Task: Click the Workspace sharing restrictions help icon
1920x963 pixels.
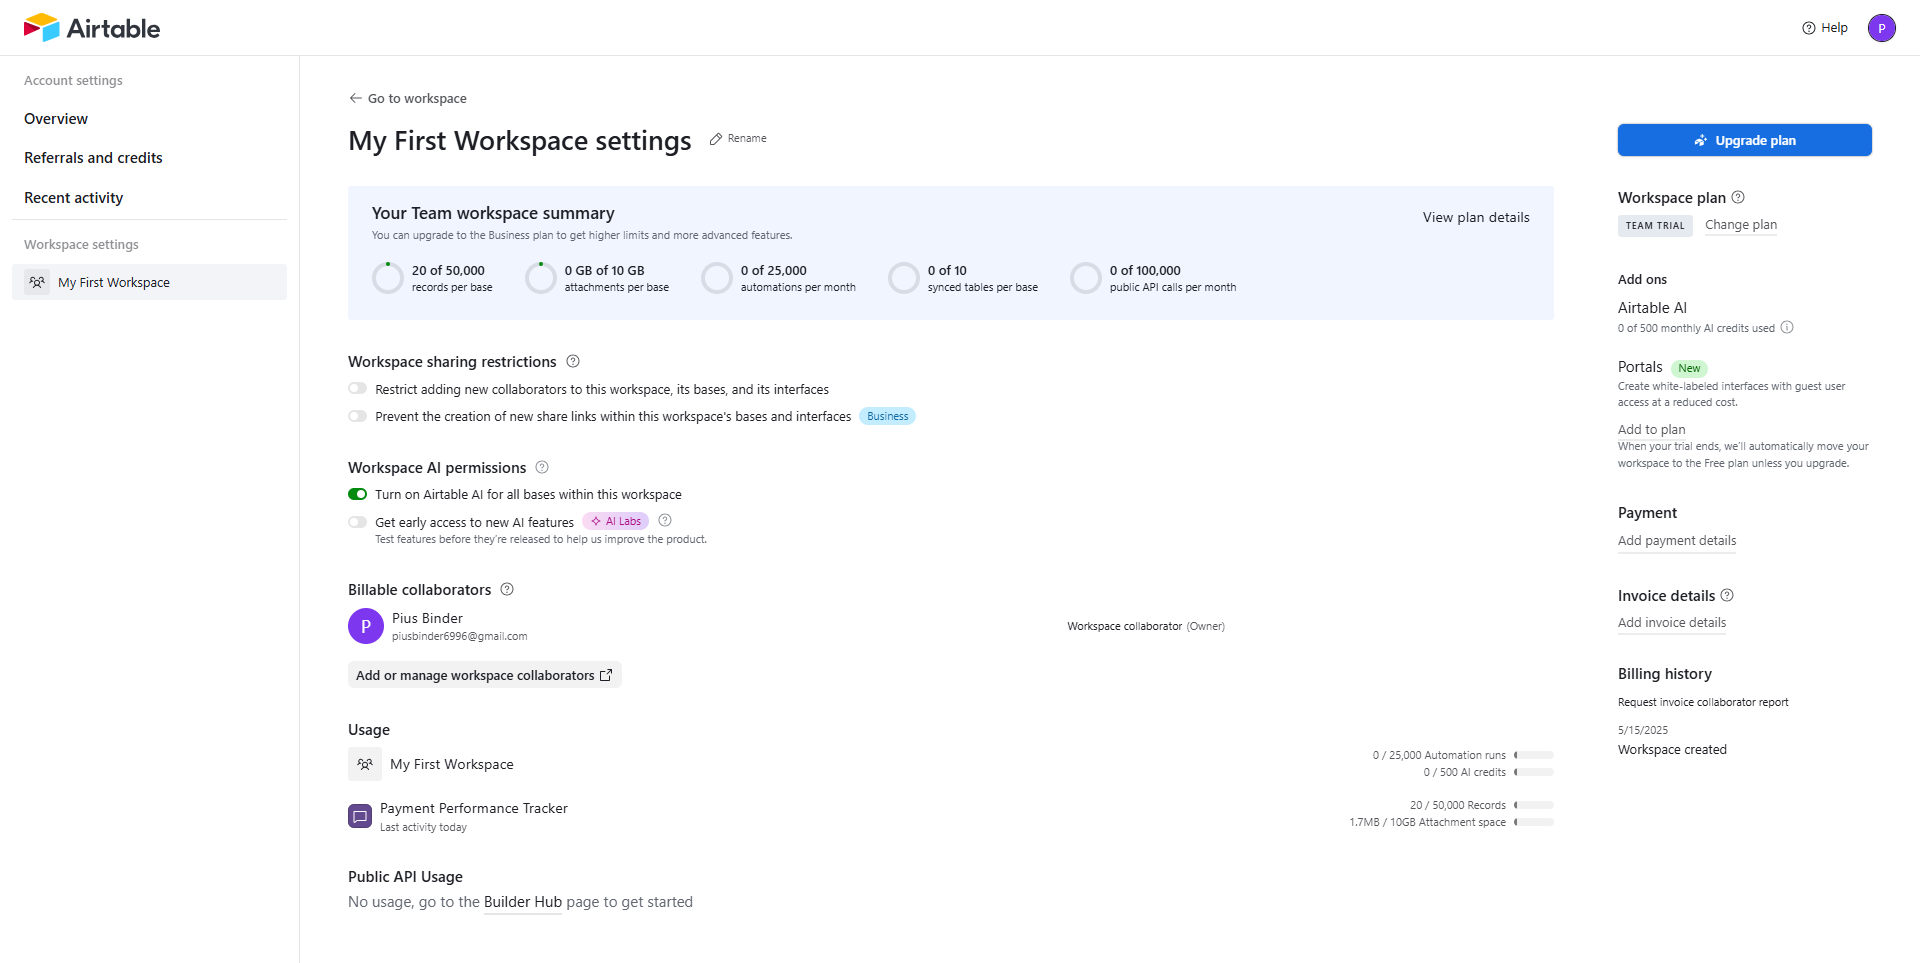Action: [x=573, y=361]
